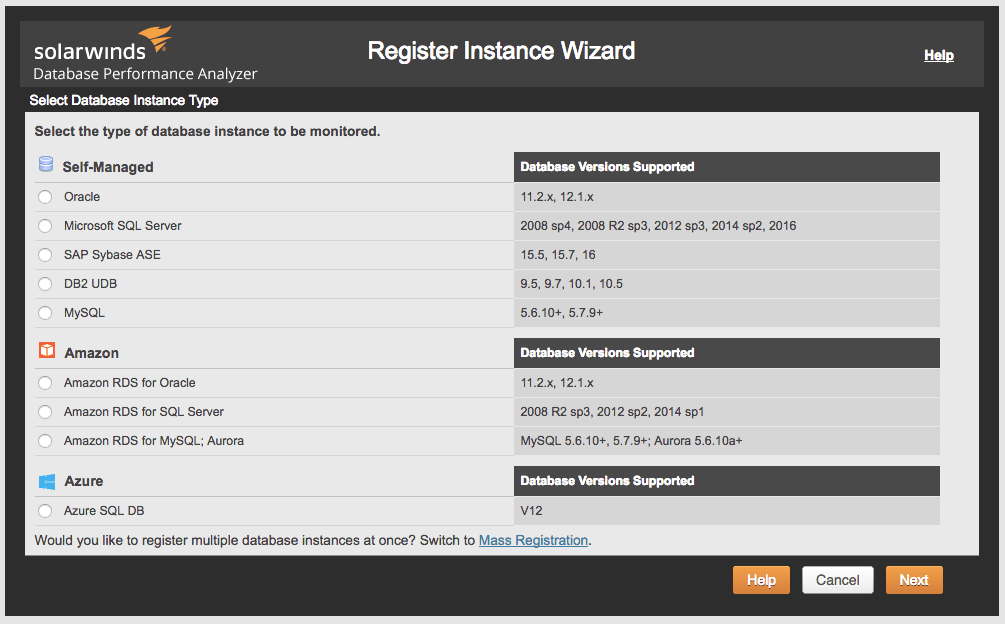The height and width of the screenshot is (624, 1005).
Task: Click the 'Amazon' section heading
Action: coord(91,353)
